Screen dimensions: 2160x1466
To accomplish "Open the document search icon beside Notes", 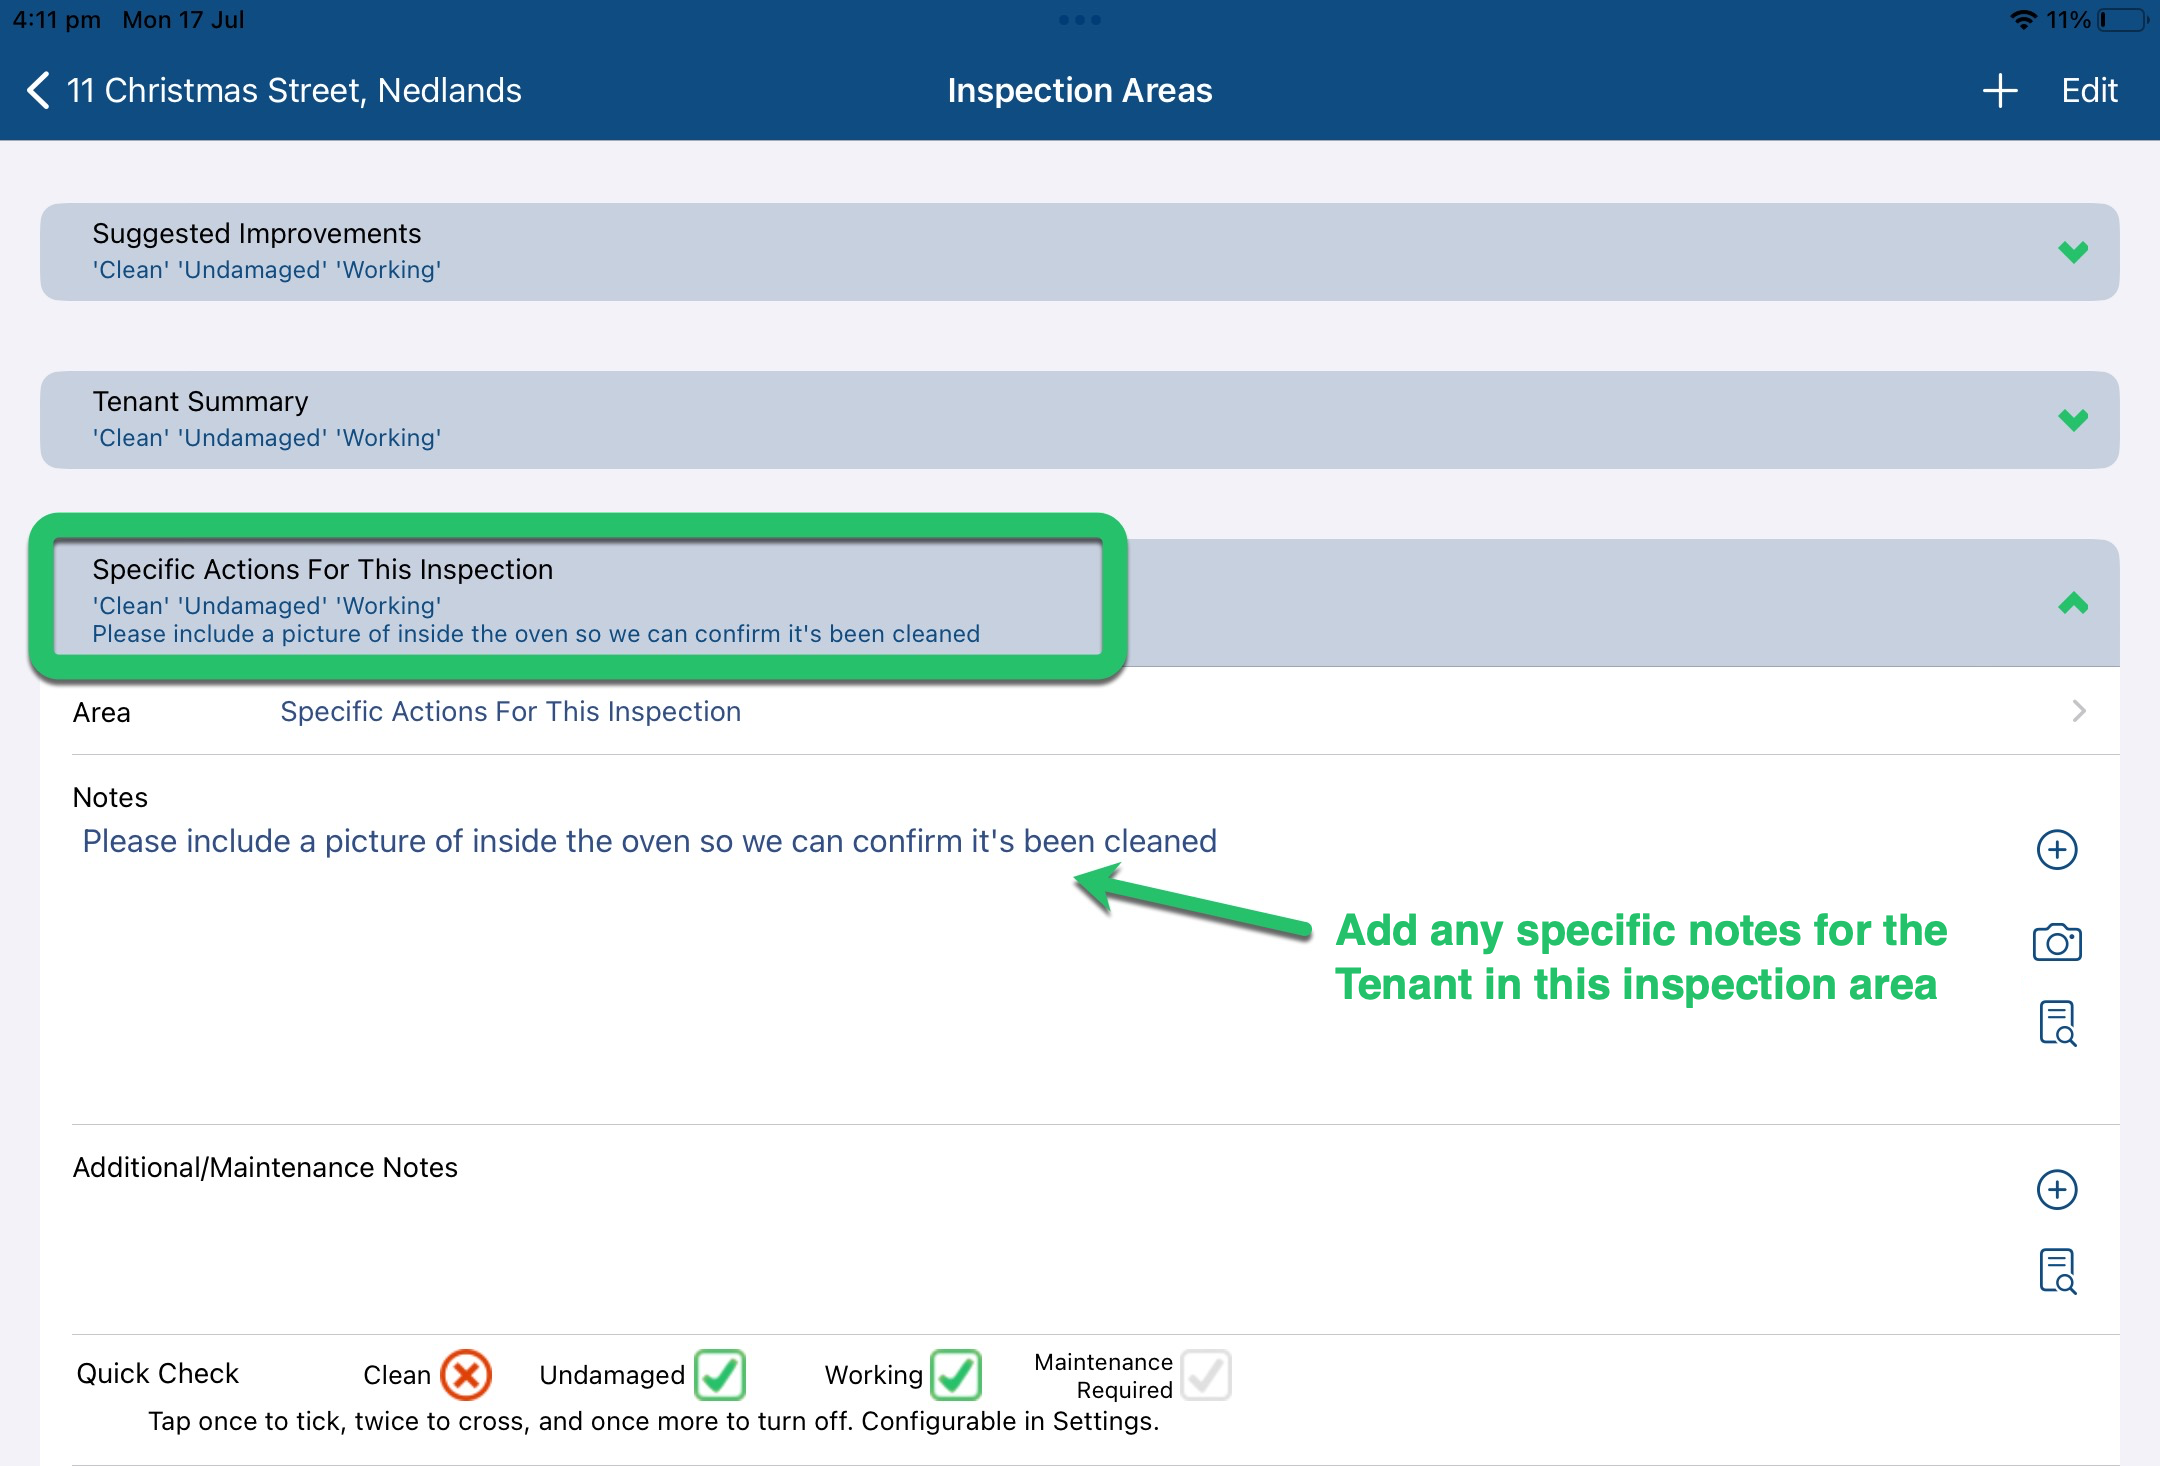I will click(2056, 1023).
